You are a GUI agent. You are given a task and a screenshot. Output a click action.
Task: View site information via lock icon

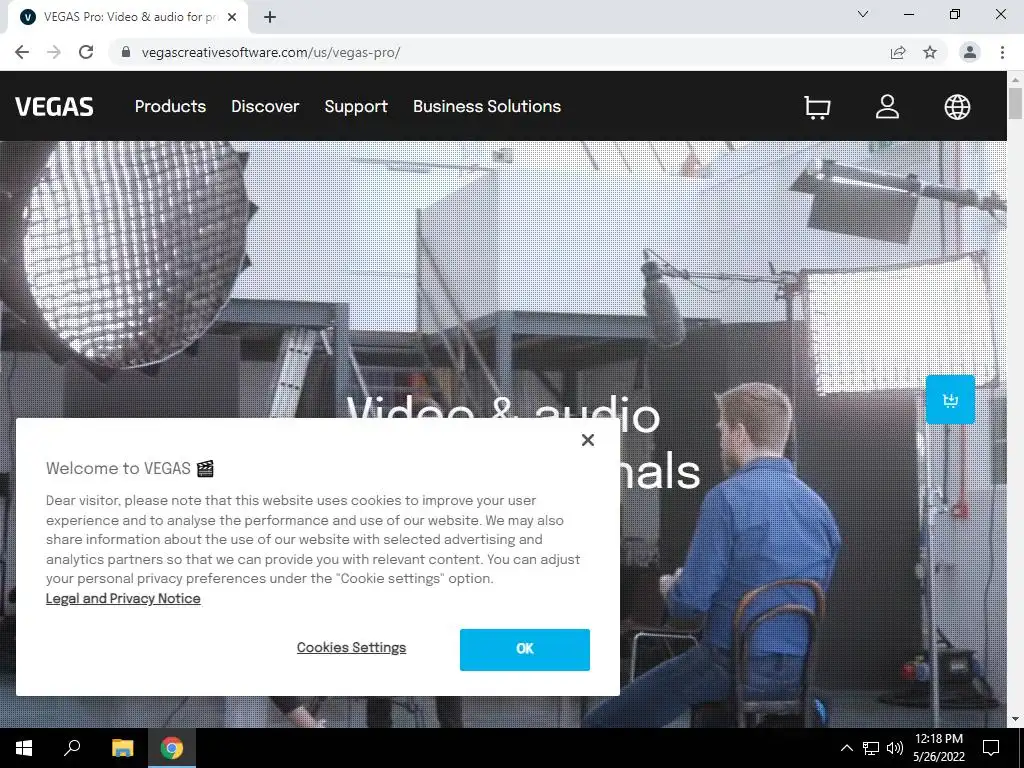(126, 52)
